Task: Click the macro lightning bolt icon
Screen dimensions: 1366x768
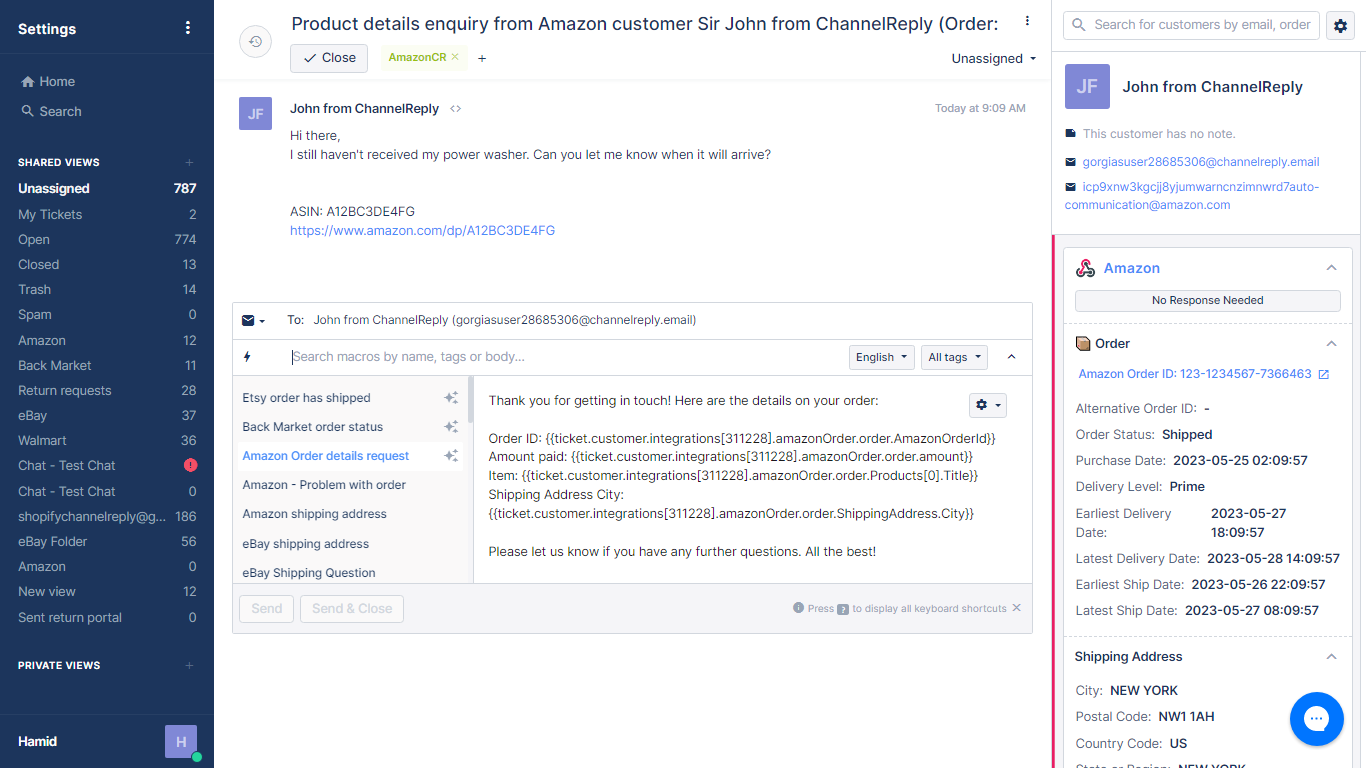Action: point(247,357)
